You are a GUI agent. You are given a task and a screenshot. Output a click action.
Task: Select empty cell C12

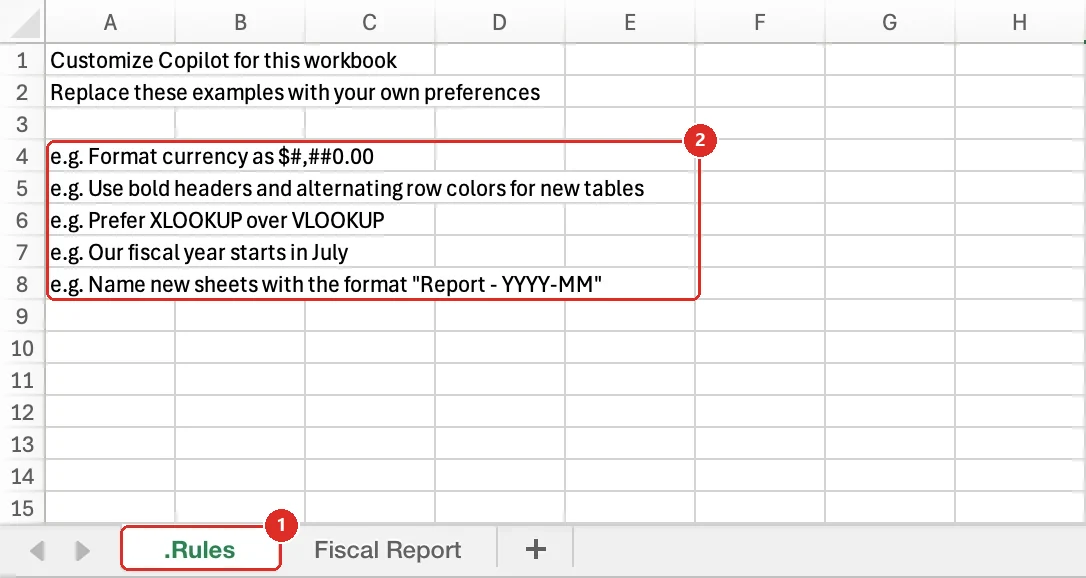(x=370, y=412)
